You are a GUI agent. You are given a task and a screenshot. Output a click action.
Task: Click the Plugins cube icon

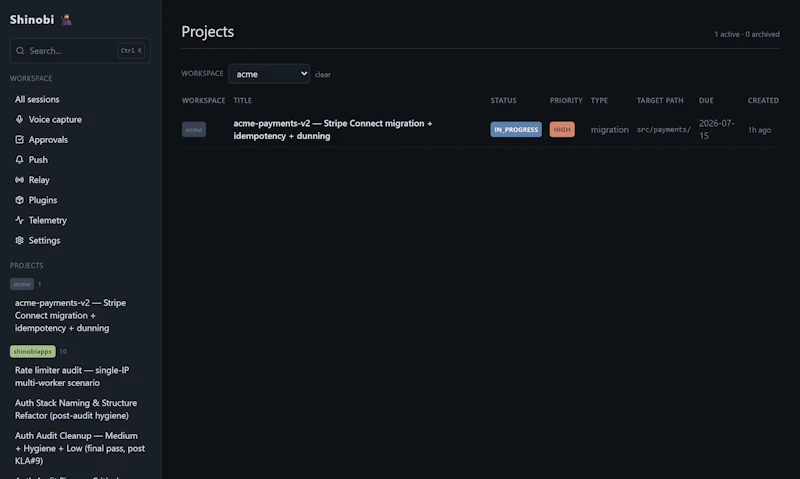pyautogui.click(x=19, y=200)
